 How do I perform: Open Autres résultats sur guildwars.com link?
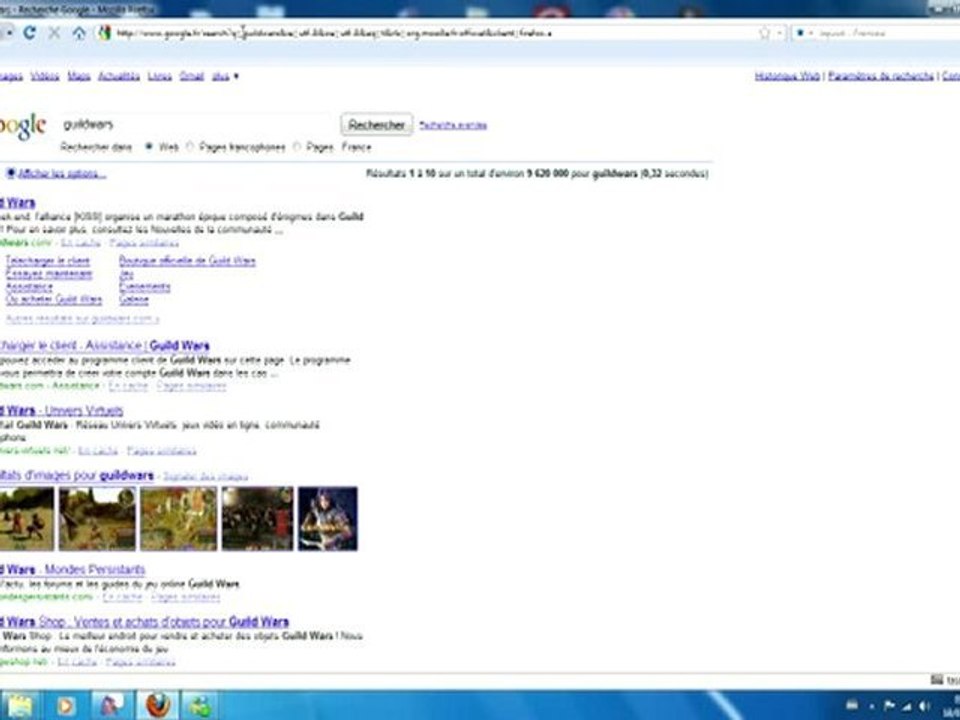tap(82, 318)
